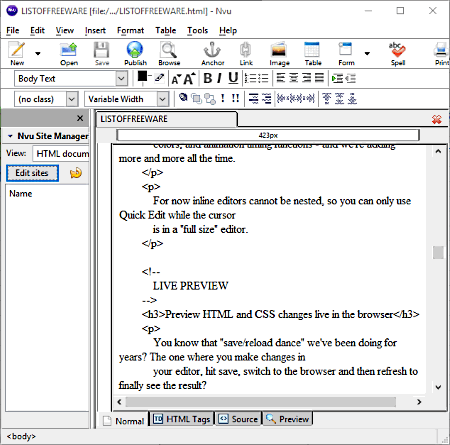
Task: Switch to the HTML Tags view tab
Action: tap(182, 419)
